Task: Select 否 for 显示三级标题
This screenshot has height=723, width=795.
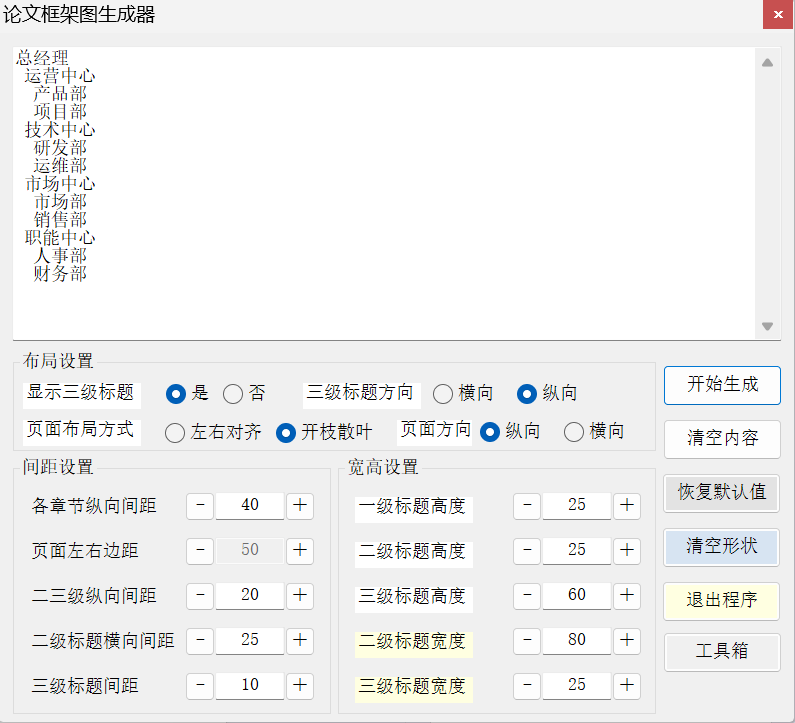Action: [233, 394]
